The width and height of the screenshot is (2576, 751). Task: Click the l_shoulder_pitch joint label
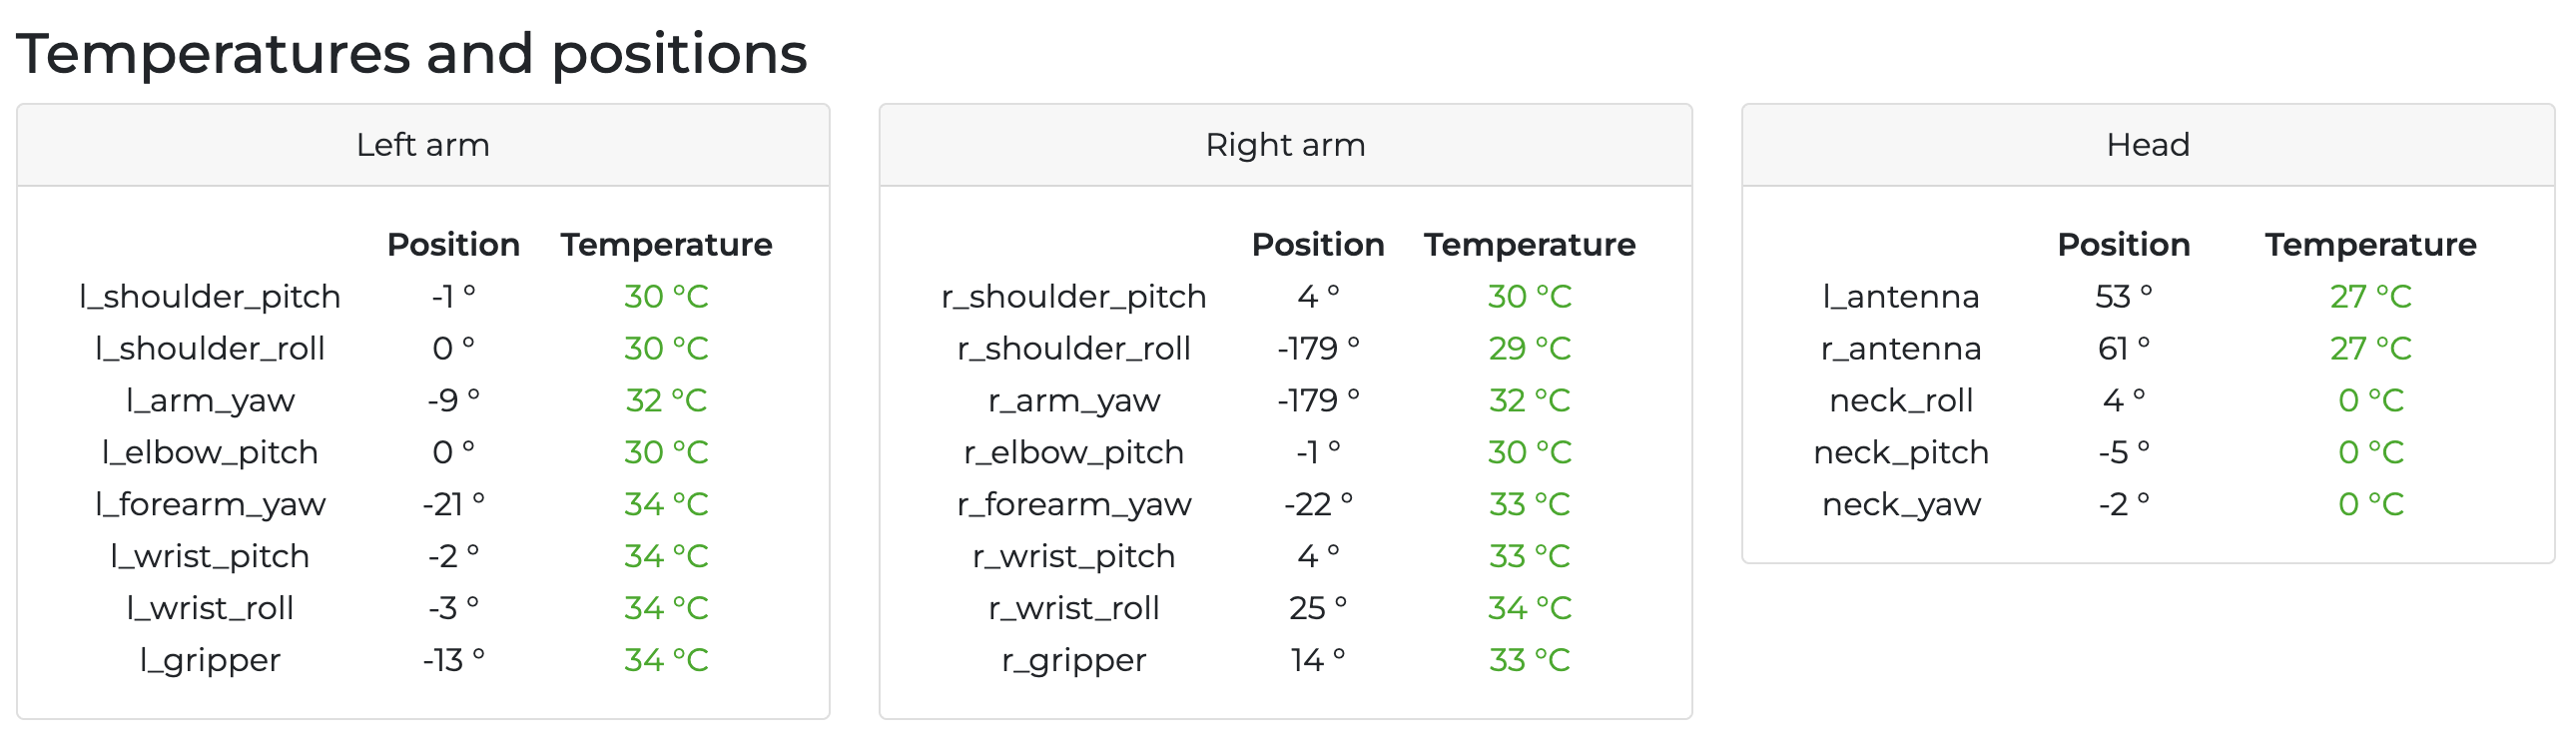coord(210,297)
